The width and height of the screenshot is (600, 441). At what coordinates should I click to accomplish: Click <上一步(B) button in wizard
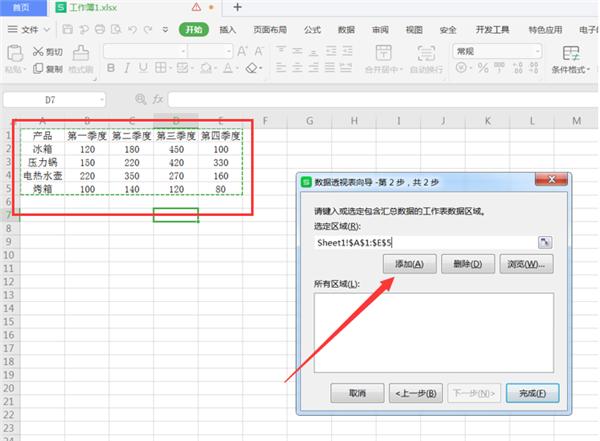click(416, 393)
